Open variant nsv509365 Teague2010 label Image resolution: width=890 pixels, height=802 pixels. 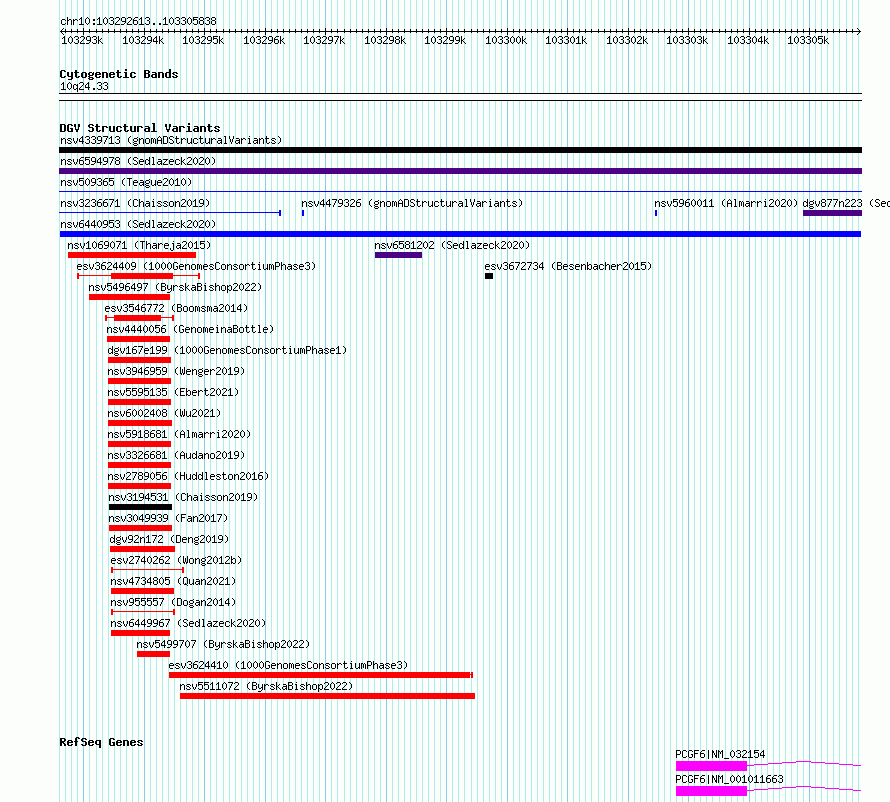(126, 182)
